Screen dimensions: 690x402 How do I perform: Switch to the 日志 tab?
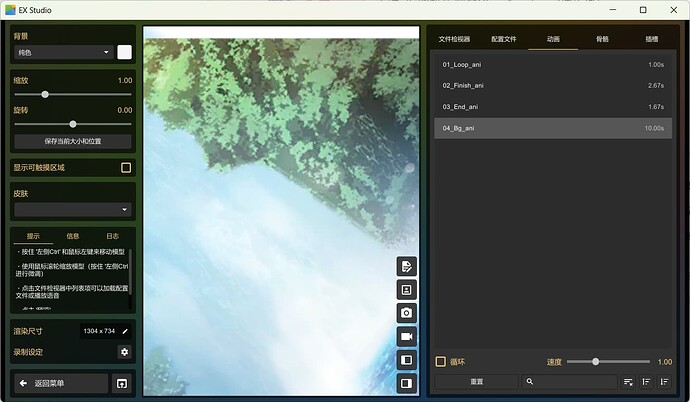coord(113,236)
